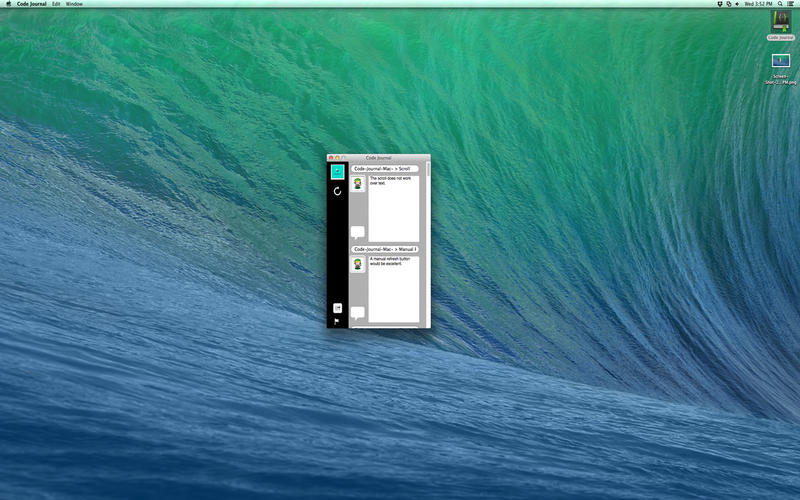
Task: Click the circular refresh arrow icon
Action: 337,191
